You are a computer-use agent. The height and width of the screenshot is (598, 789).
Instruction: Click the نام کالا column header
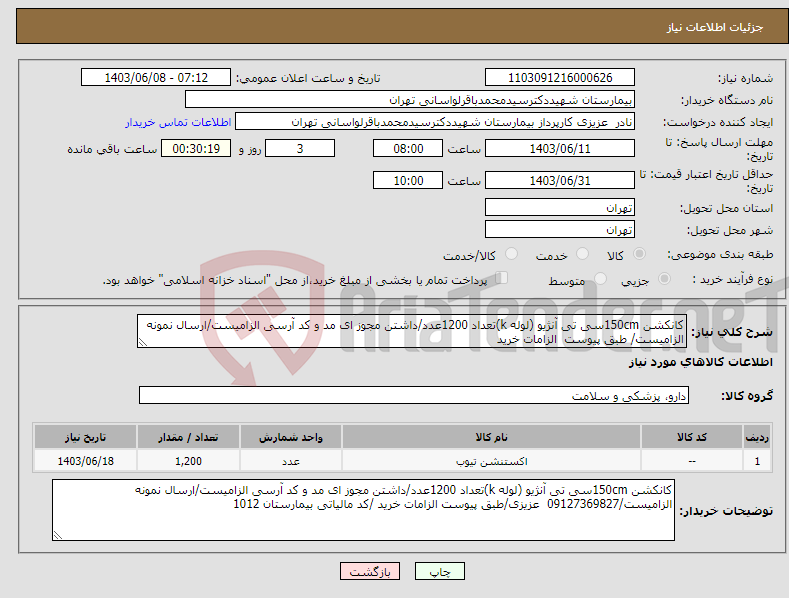[x=491, y=437]
